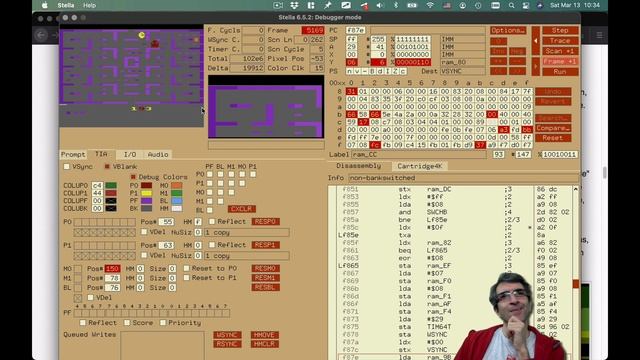Click the Step button
The image size is (640, 360).
click(x=560, y=30)
